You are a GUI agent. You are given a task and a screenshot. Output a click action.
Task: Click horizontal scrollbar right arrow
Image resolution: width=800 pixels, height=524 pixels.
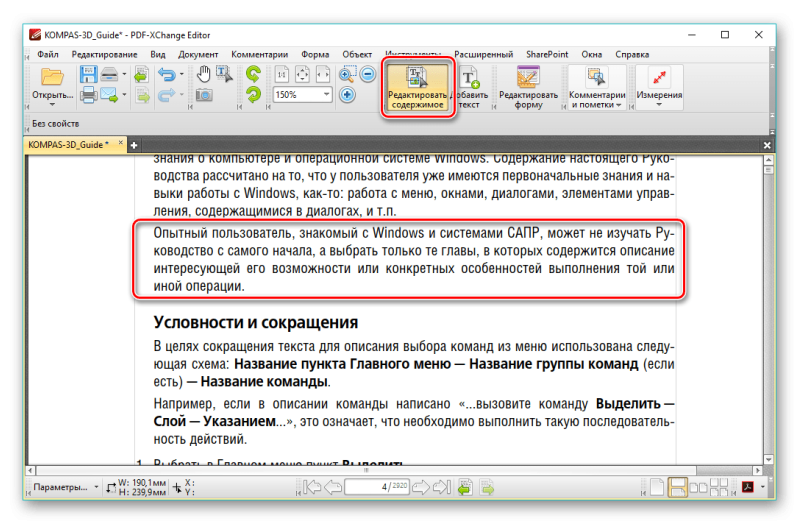tap(758, 470)
